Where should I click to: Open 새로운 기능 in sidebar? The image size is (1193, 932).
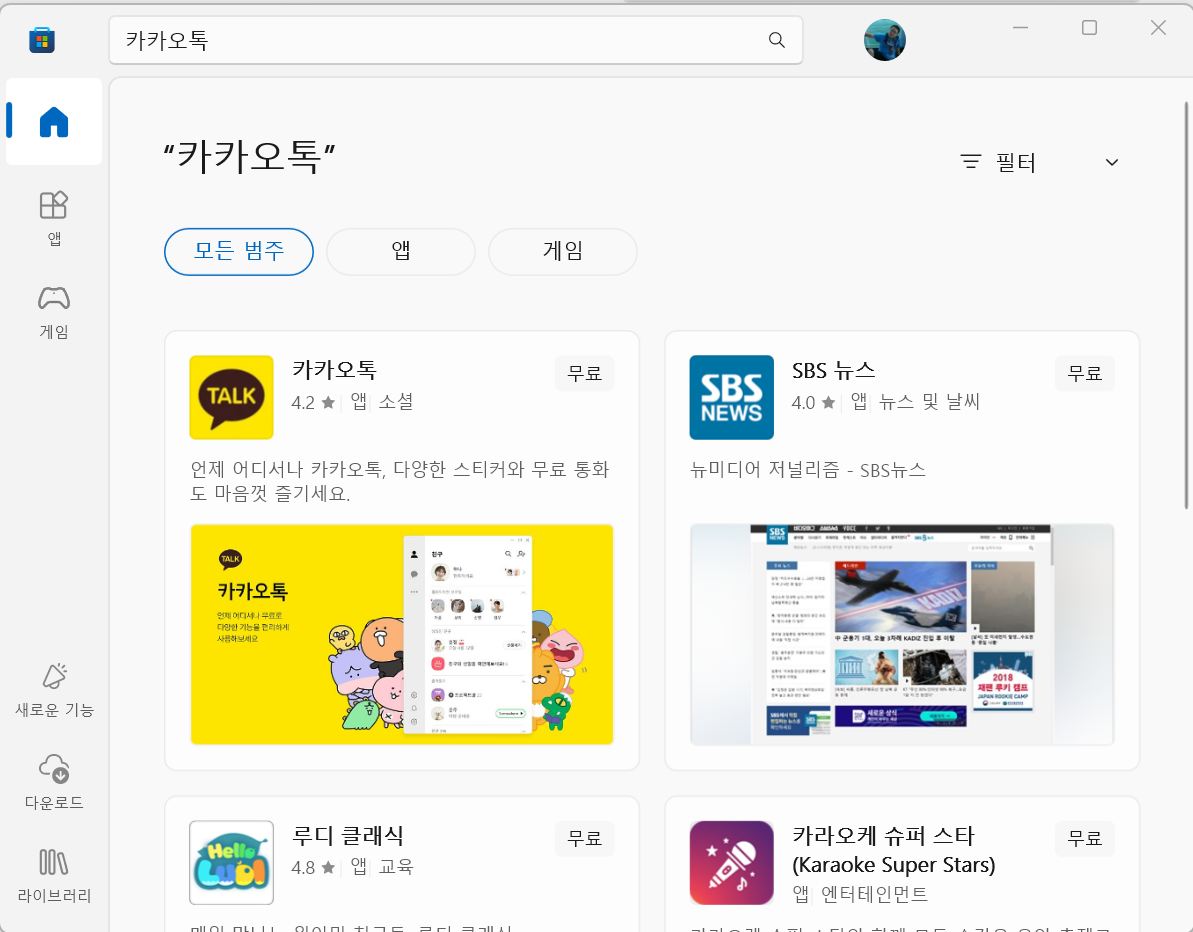point(54,689)
